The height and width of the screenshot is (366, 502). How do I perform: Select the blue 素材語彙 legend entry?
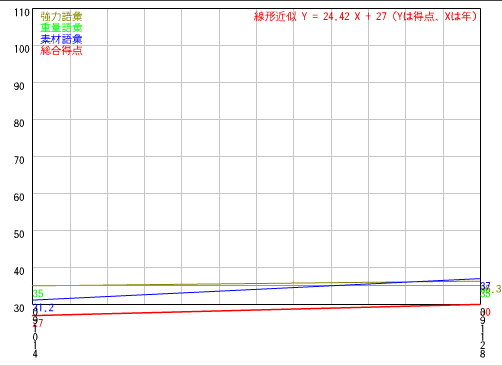tap(61, 39)
